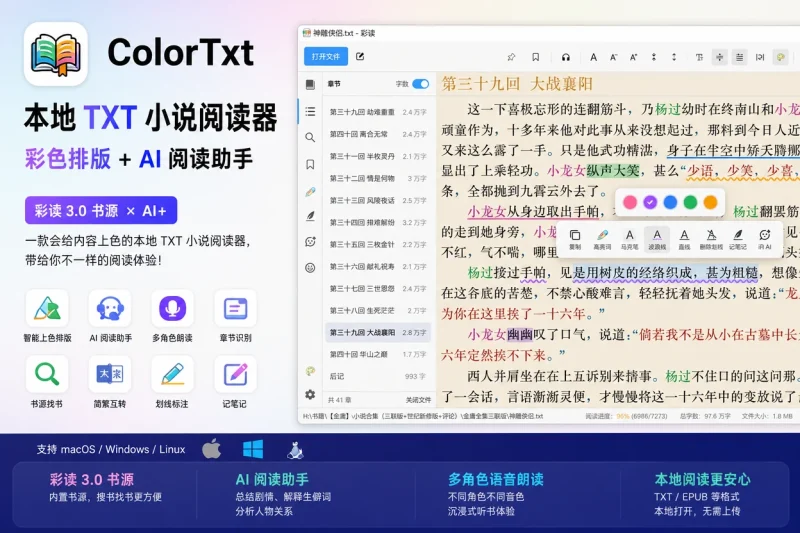The image size is (800, 533).
Task: Toggle the highlighted line alignment icon
Action: [739, 57]
